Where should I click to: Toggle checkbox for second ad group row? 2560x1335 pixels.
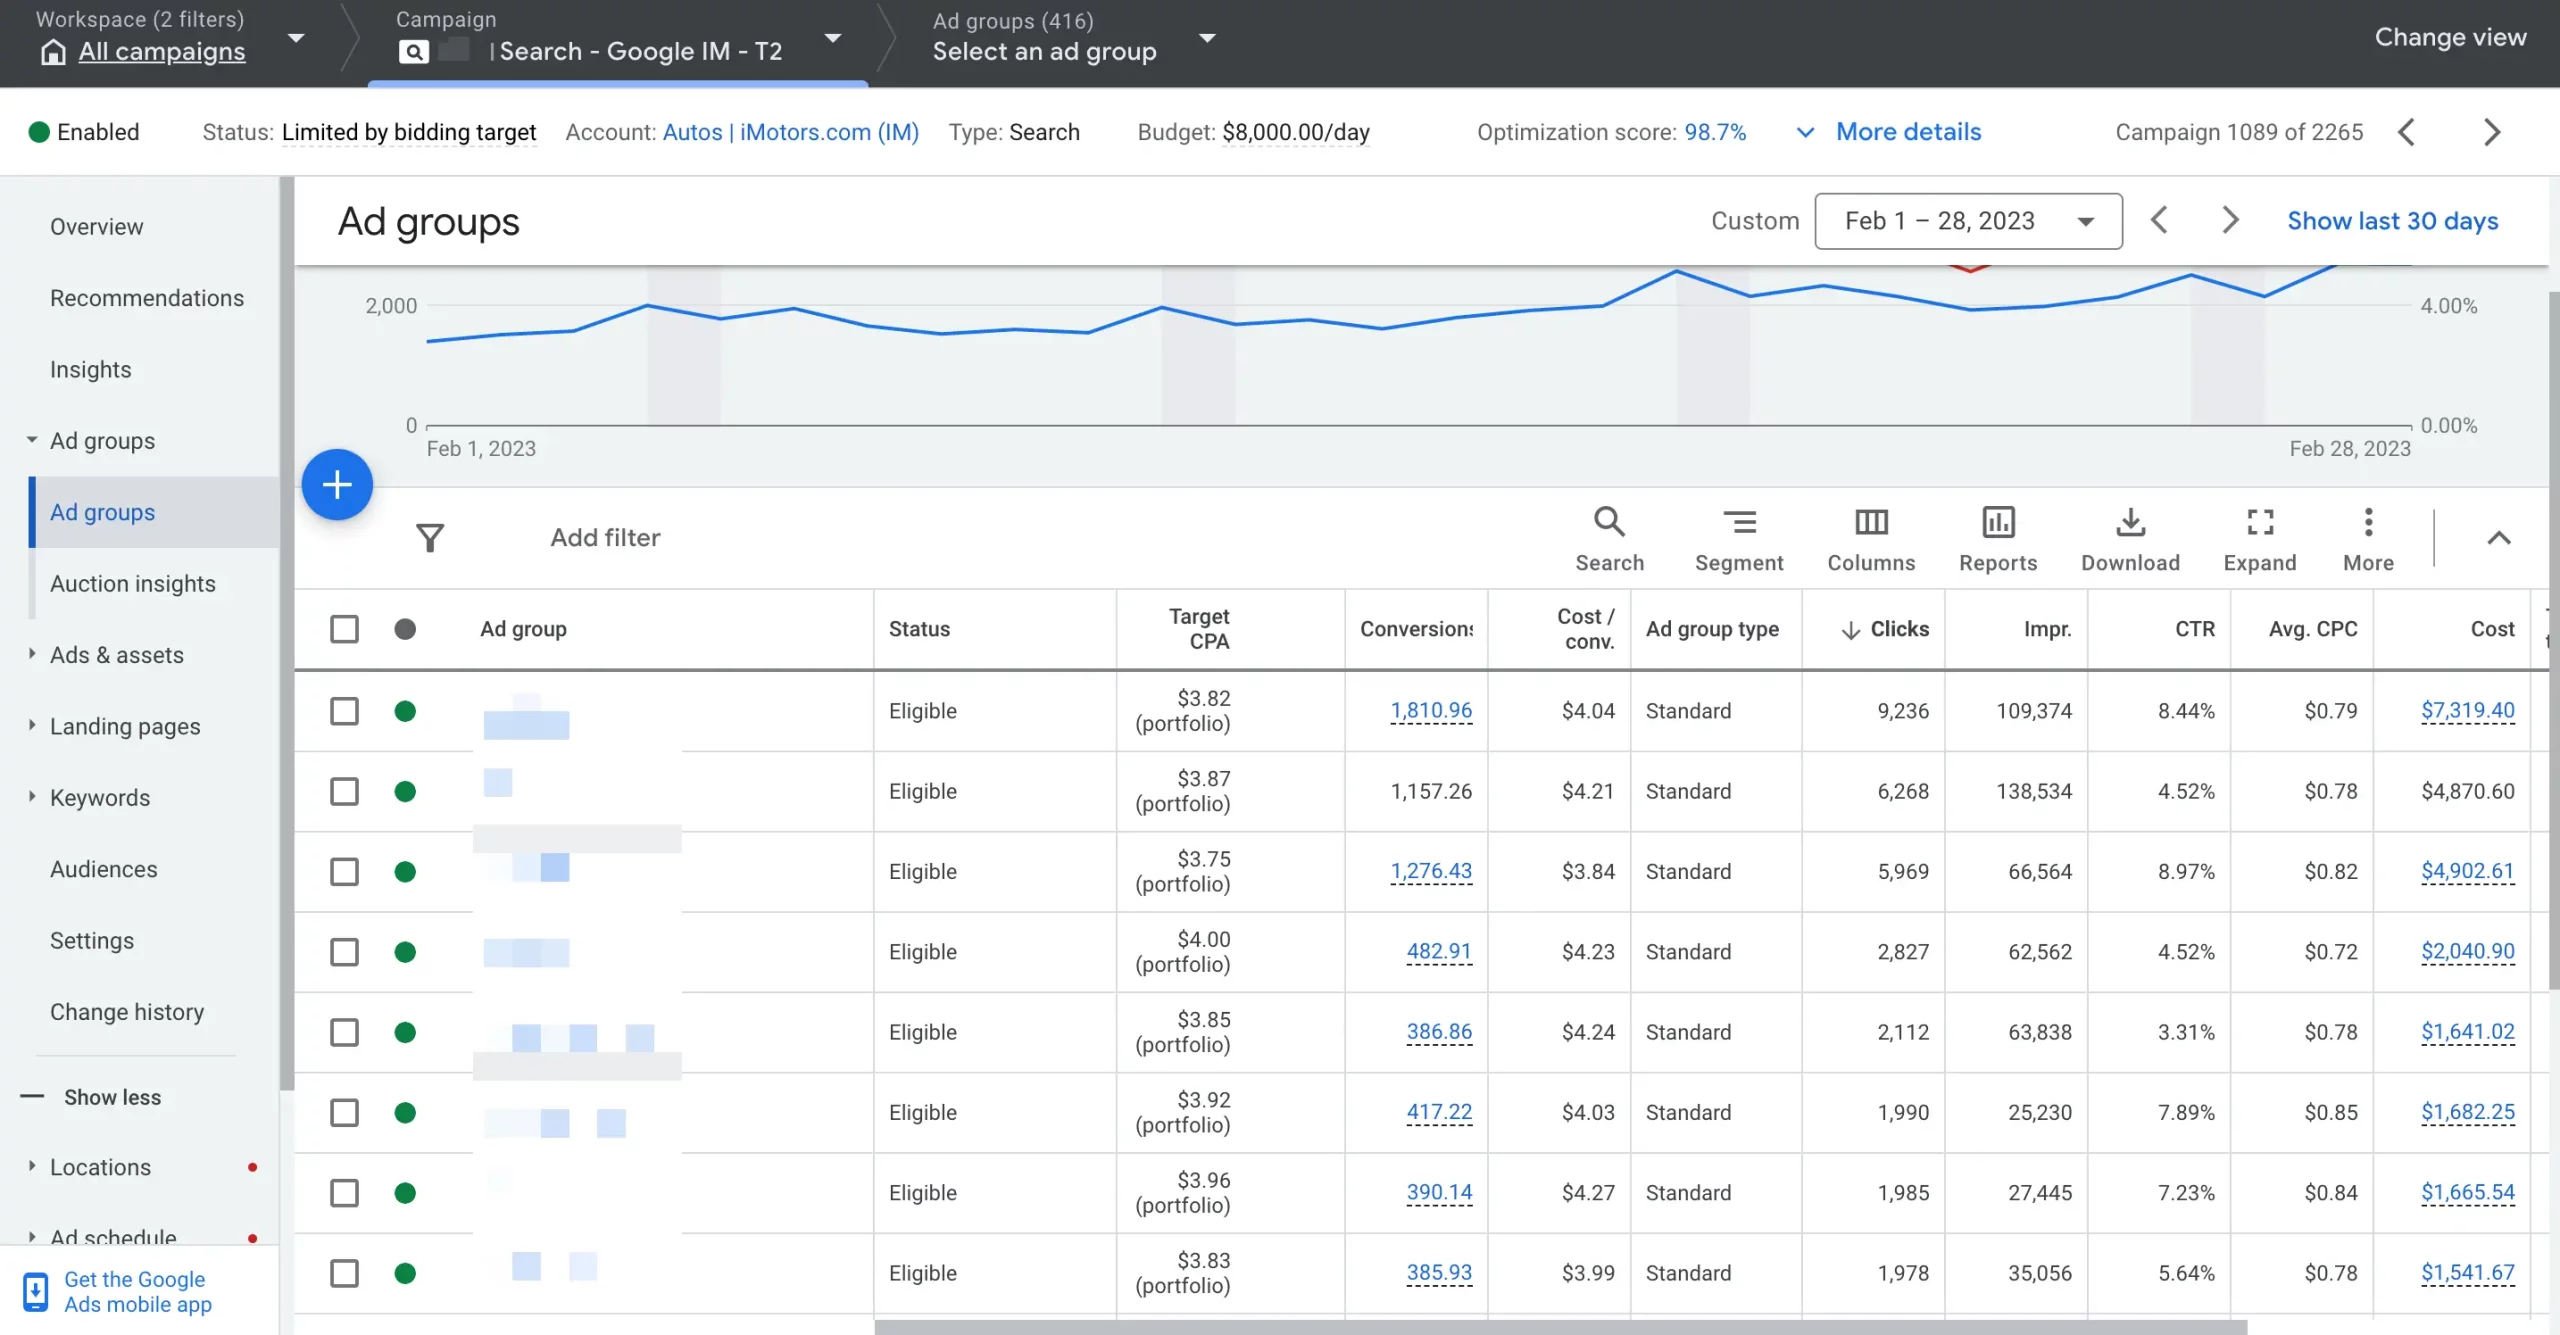344,791
